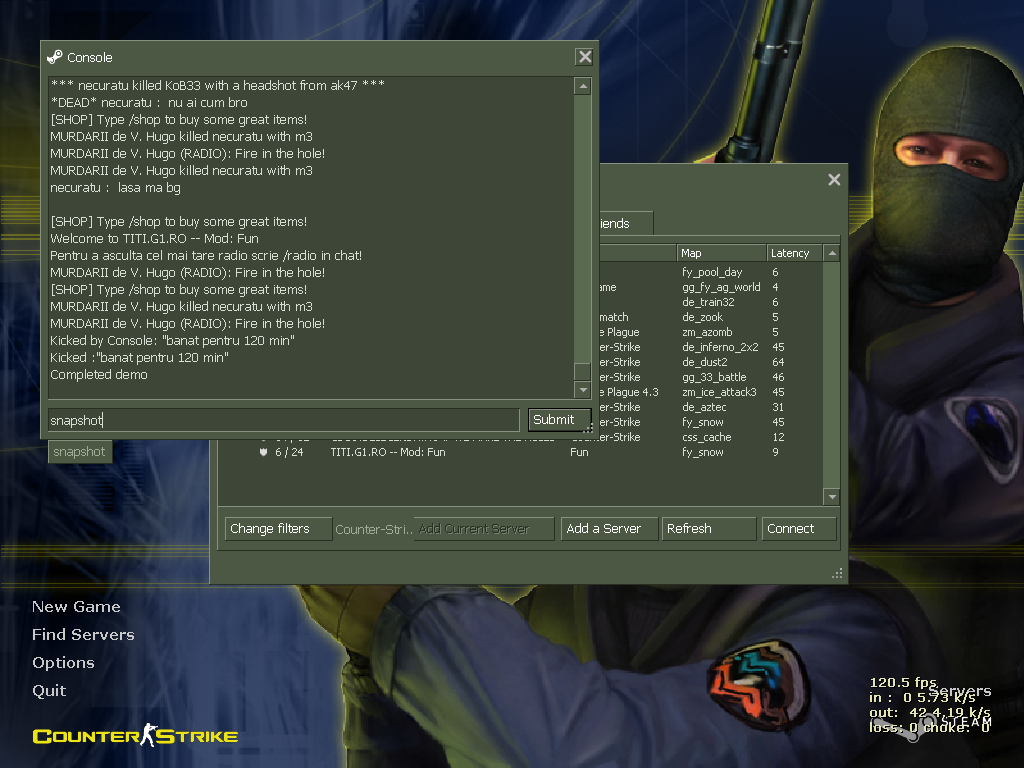Image resolution: width=1024 pixels, height=768 pixels.
Task: Click the server list scrollbar track
Action: [831, 376]
